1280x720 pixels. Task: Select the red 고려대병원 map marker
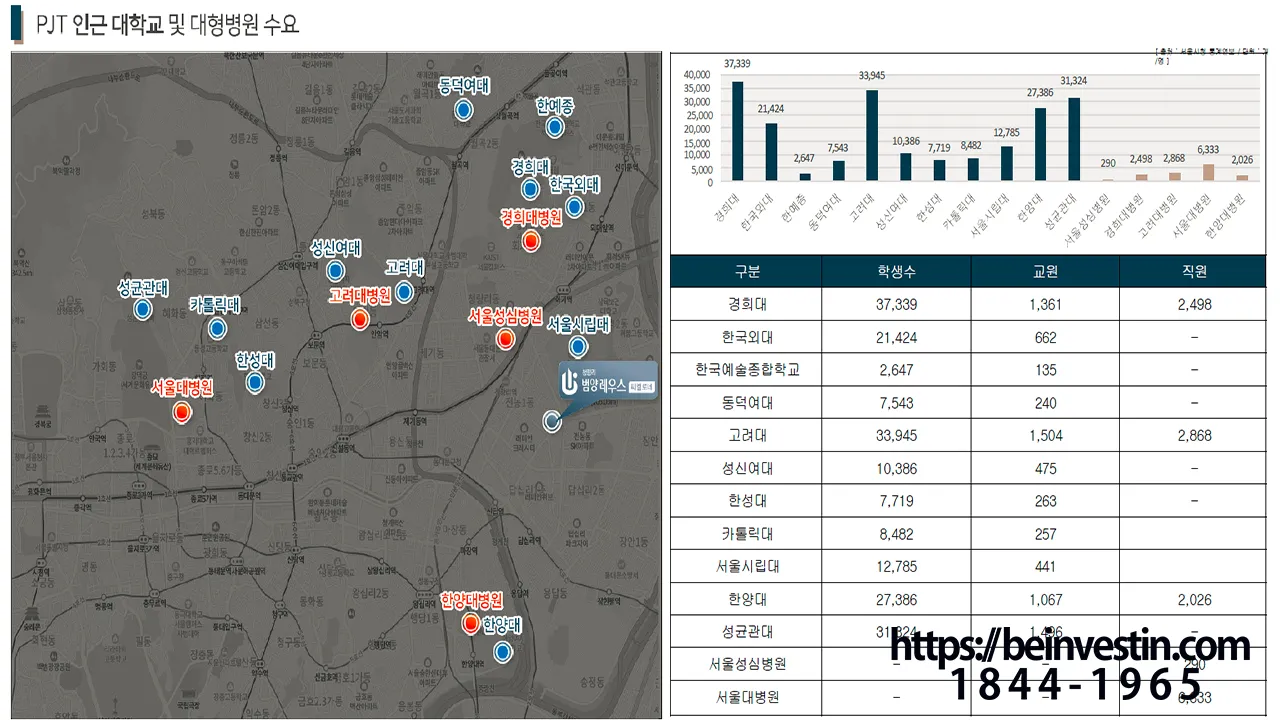[360, 319]
